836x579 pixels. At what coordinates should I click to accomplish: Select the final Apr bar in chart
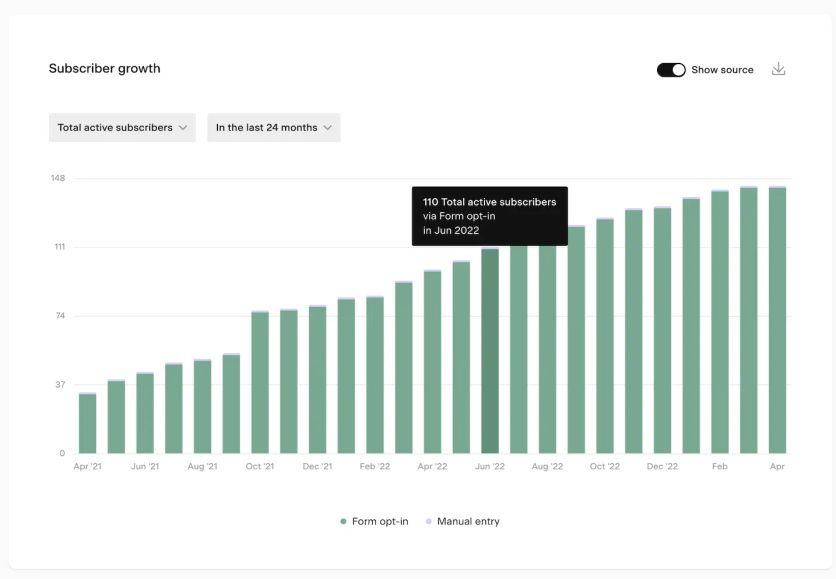(777, 320)
